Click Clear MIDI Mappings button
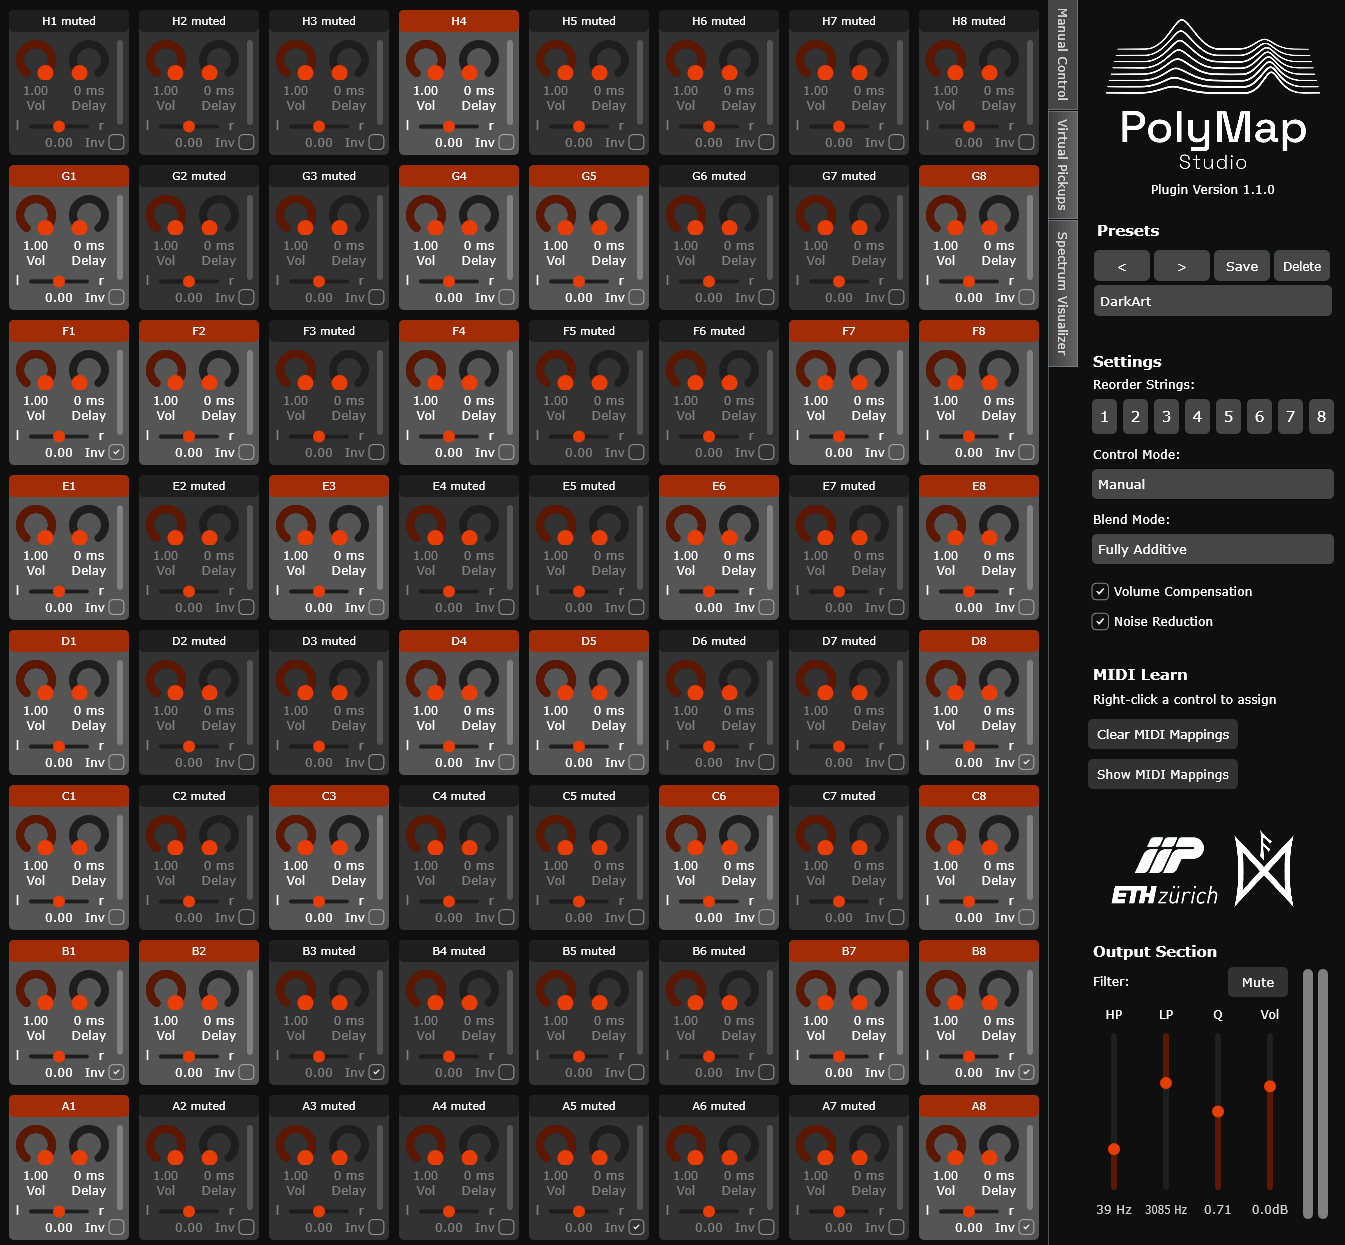The width and height of the screenshot is (1345, 1245). (x=1162, y=734)
